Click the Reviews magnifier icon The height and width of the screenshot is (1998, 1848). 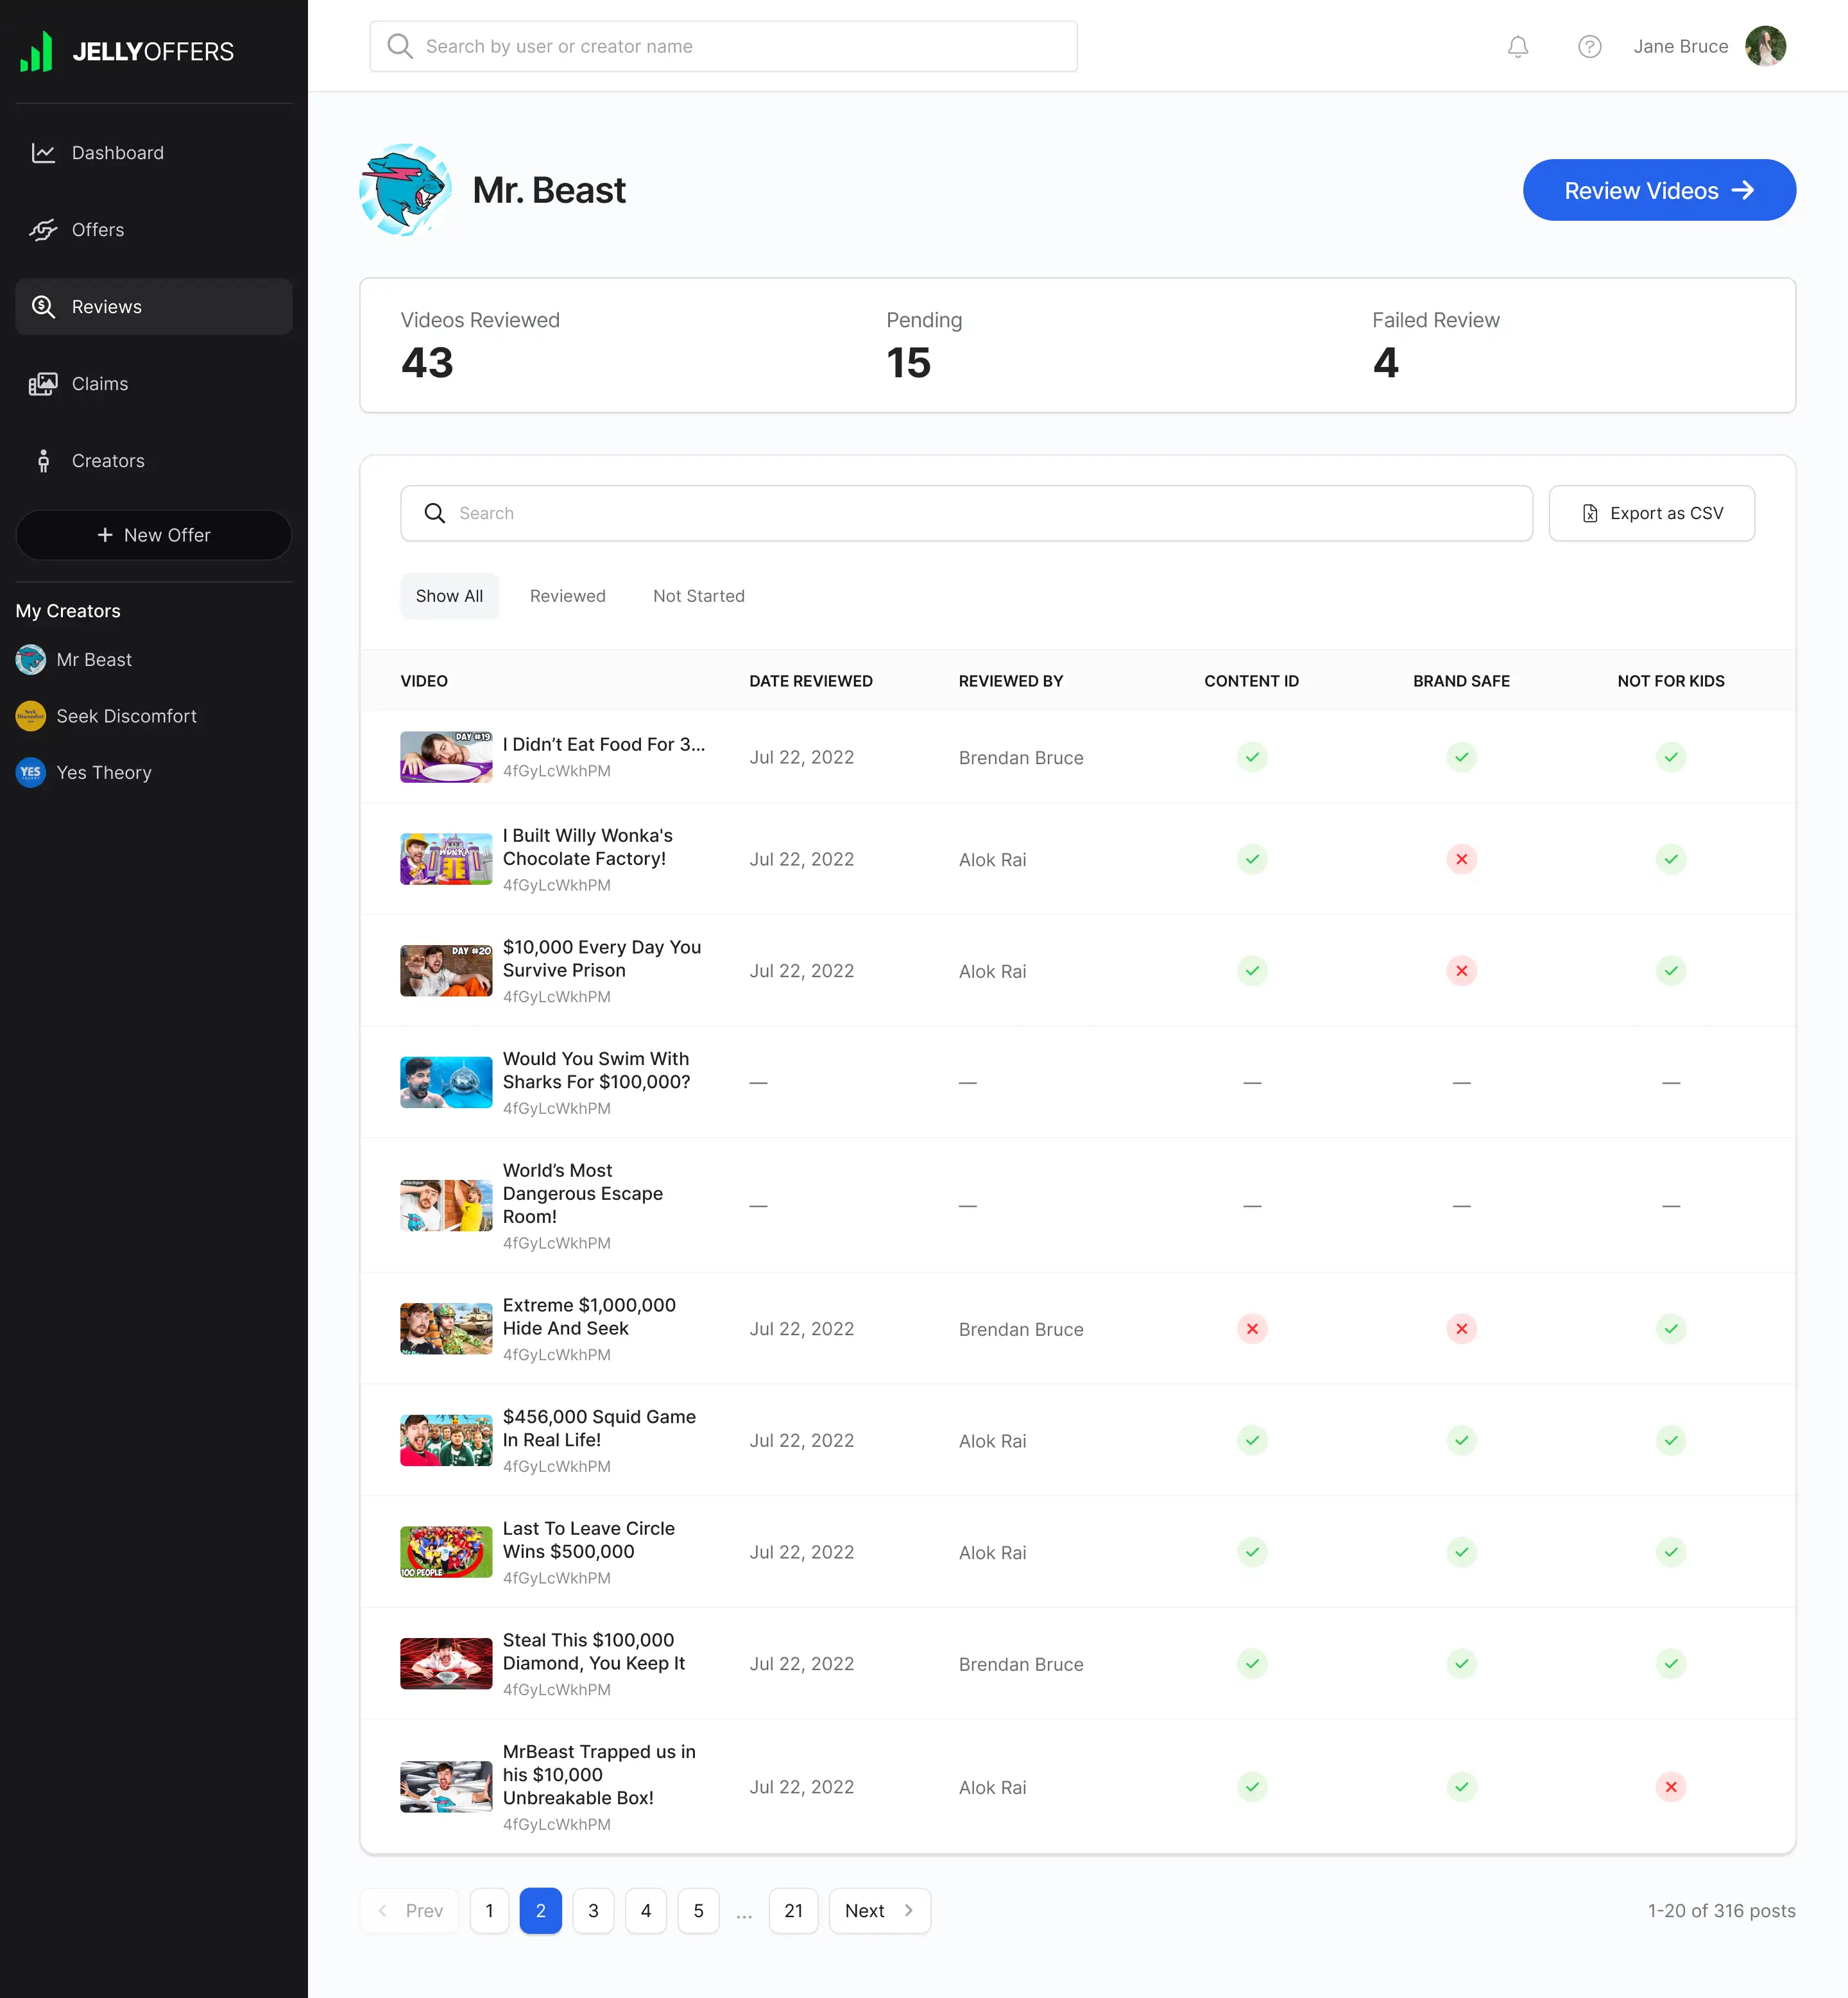click(x=43, y=307)
